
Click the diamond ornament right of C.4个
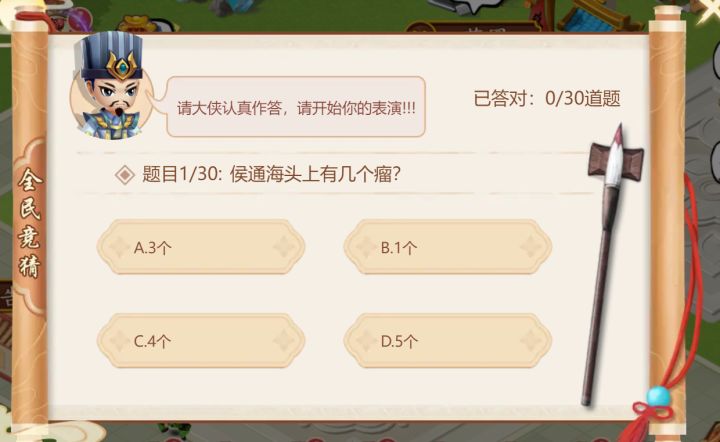pos(285,341)
